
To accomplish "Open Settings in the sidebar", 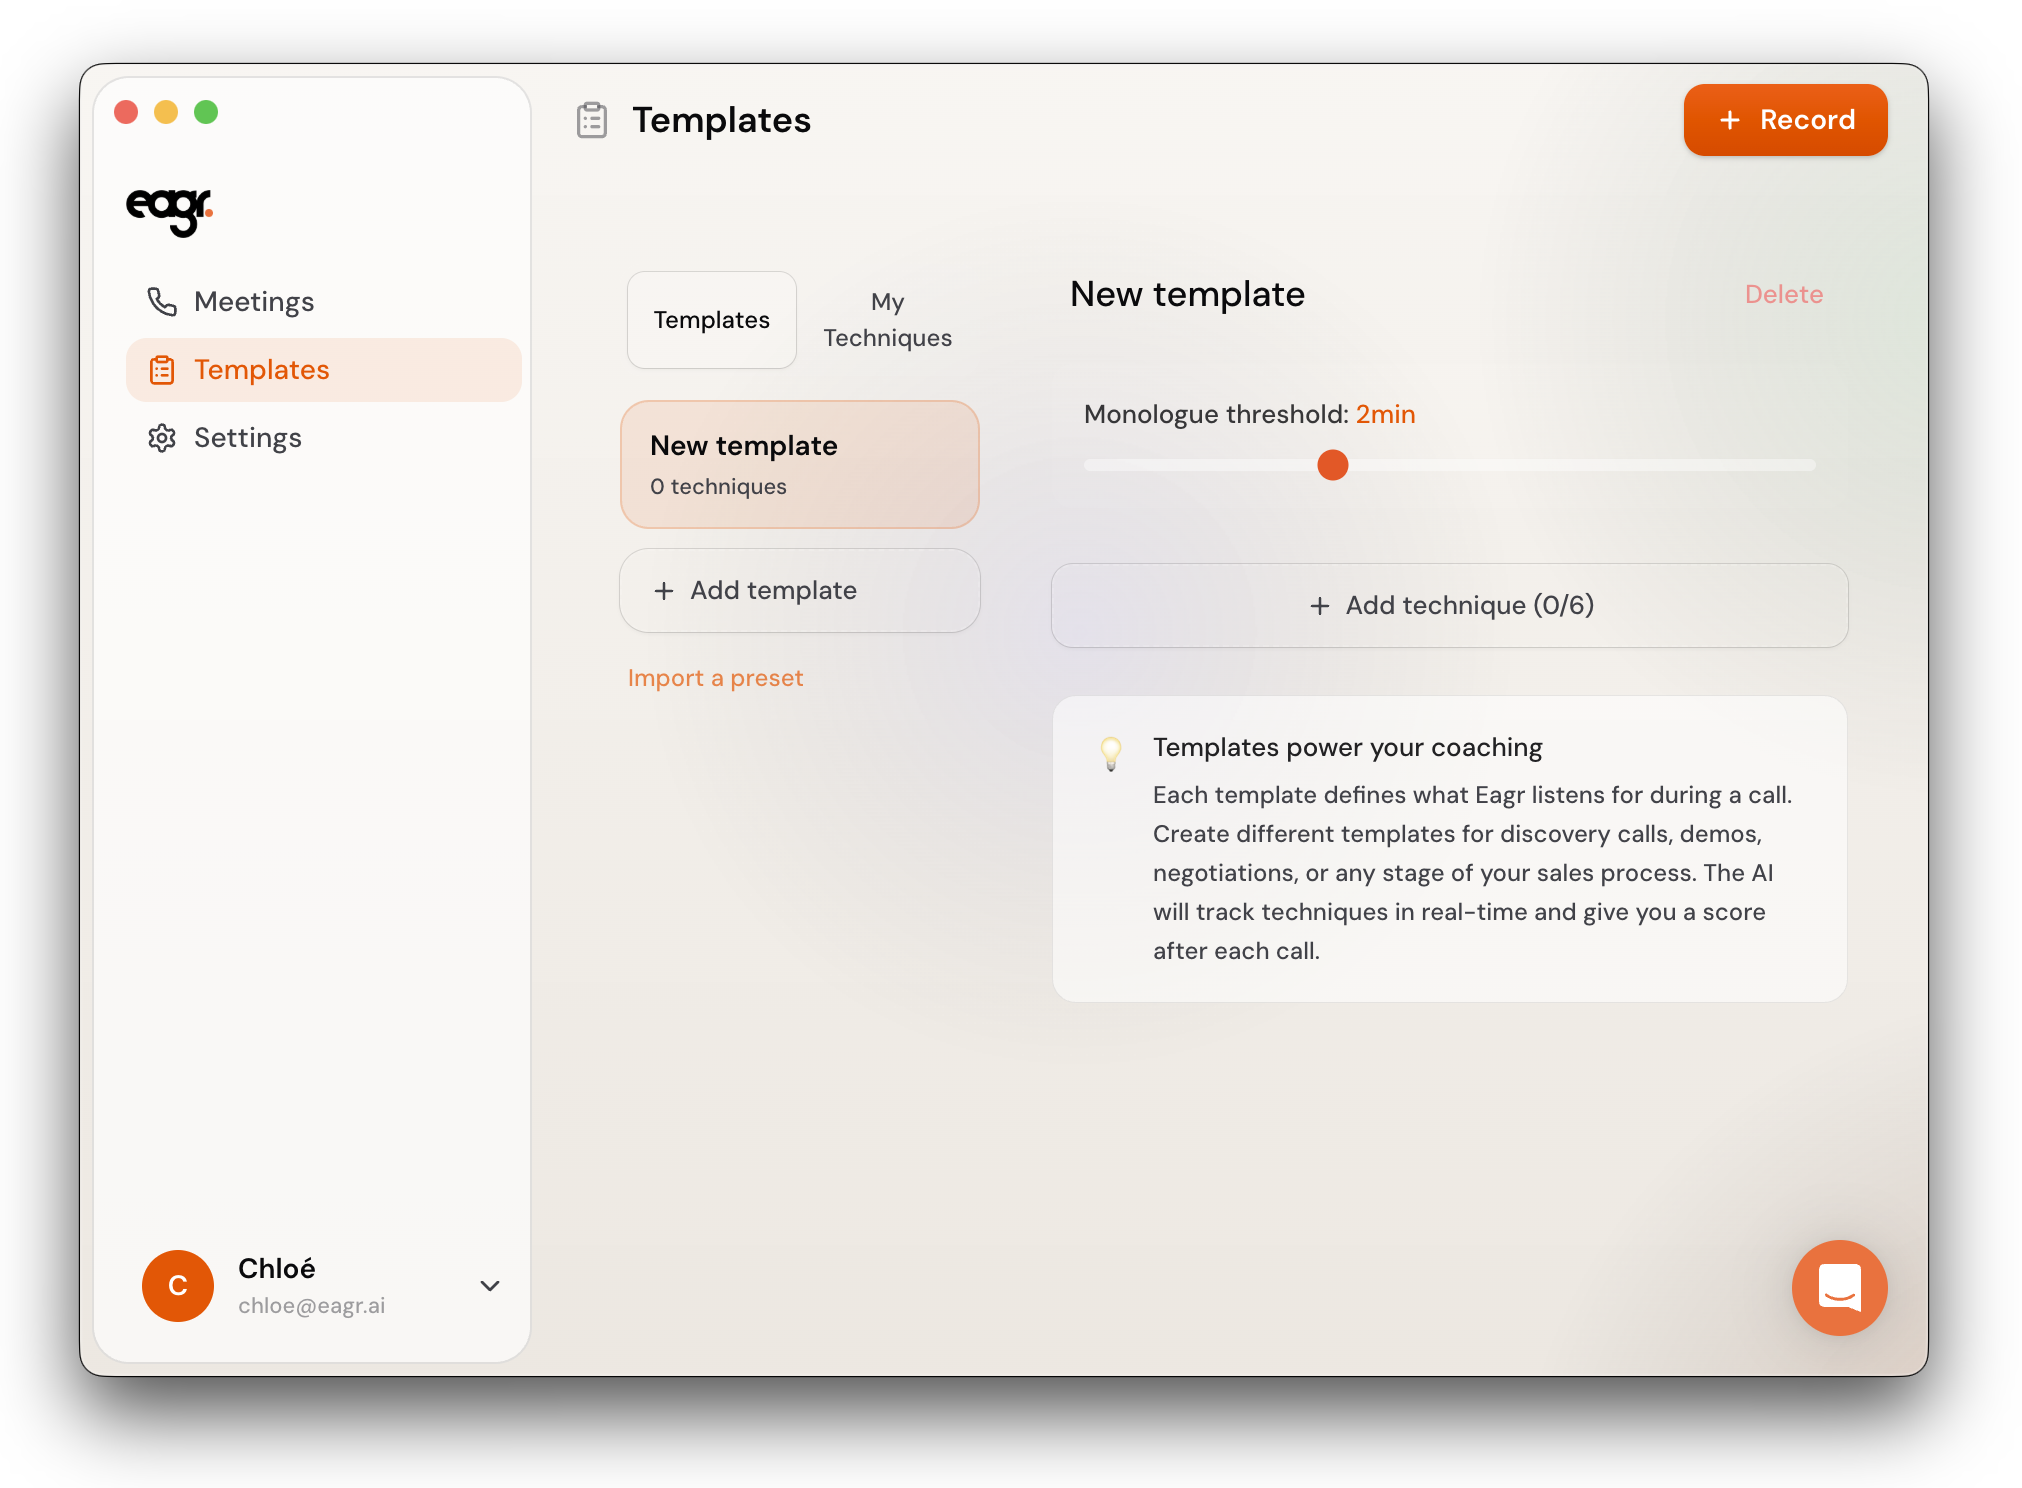I will coord(247,438).
